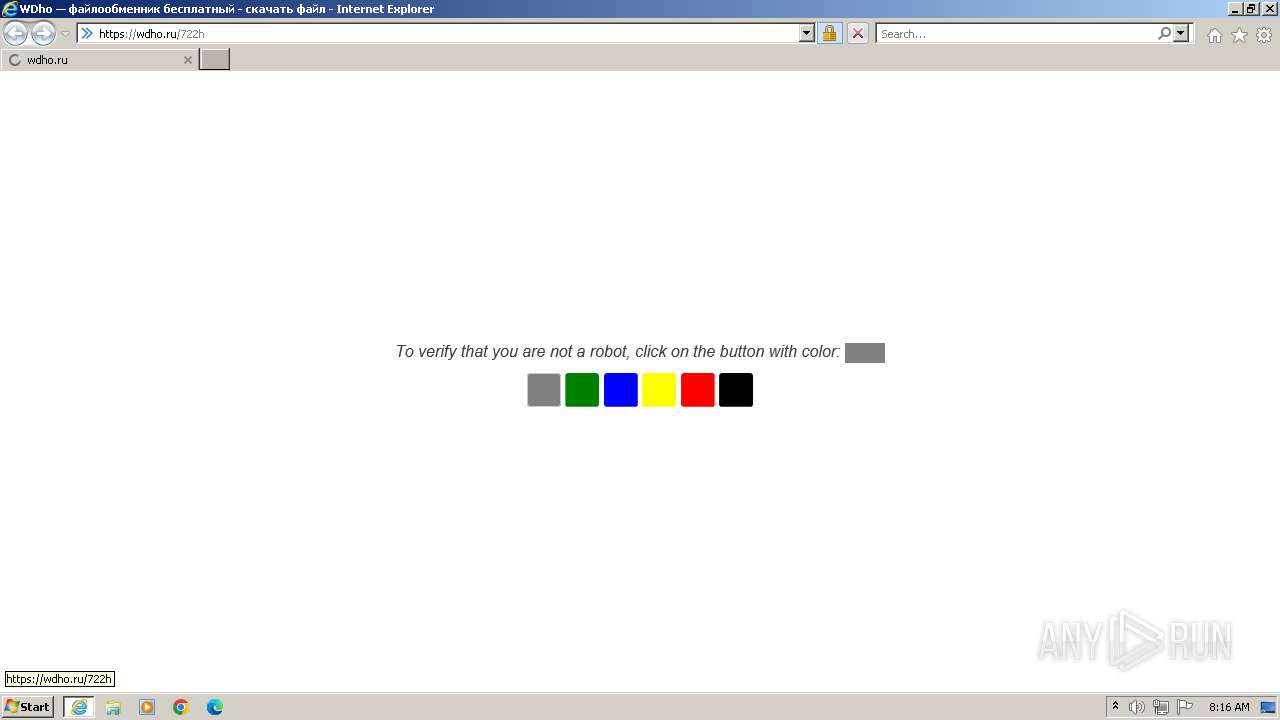Open the Tools gear icon

click(x=1264, y=35)
